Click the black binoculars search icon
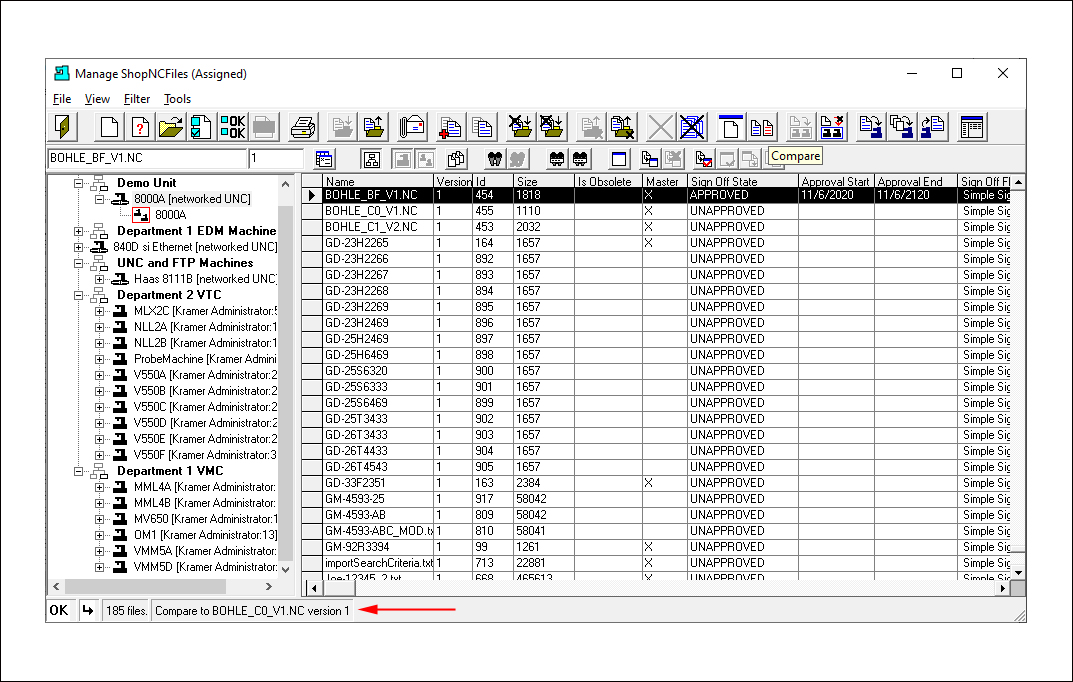Image resolution: width=1073 pixels, height=682 pixels. (495, 159)
